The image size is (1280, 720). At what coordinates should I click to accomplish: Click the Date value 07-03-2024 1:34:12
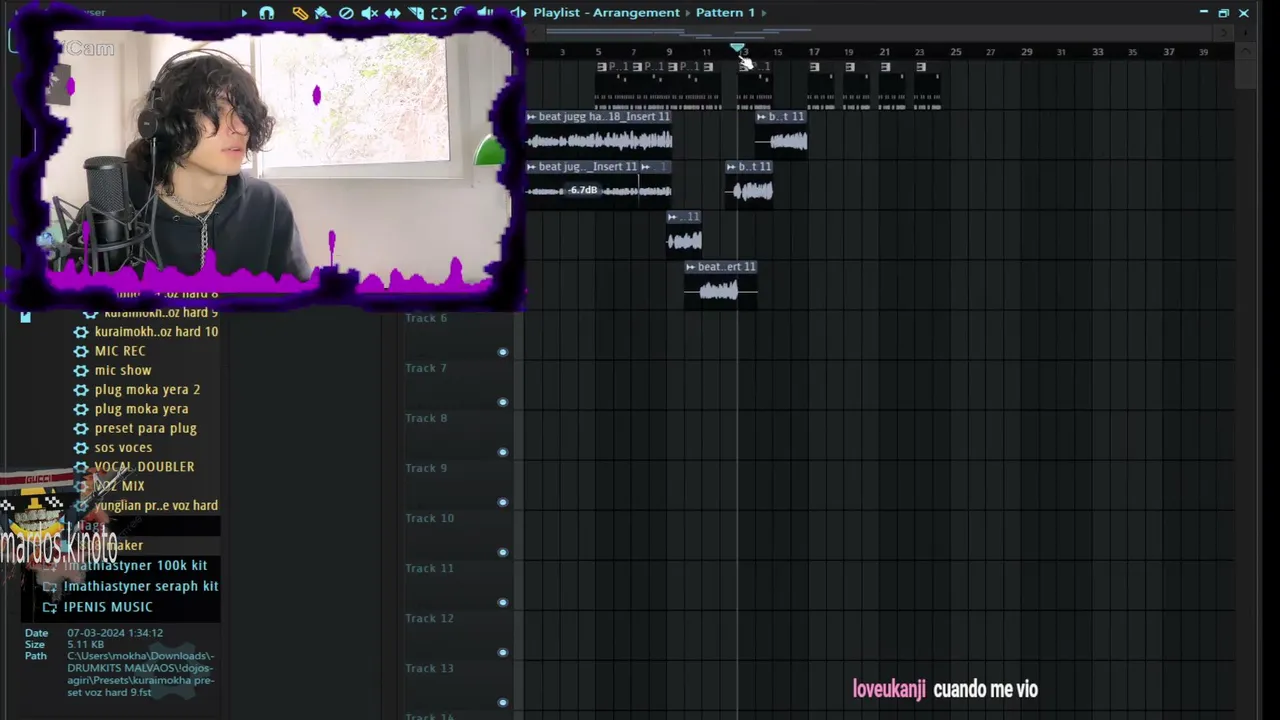[x=115, y=633]
